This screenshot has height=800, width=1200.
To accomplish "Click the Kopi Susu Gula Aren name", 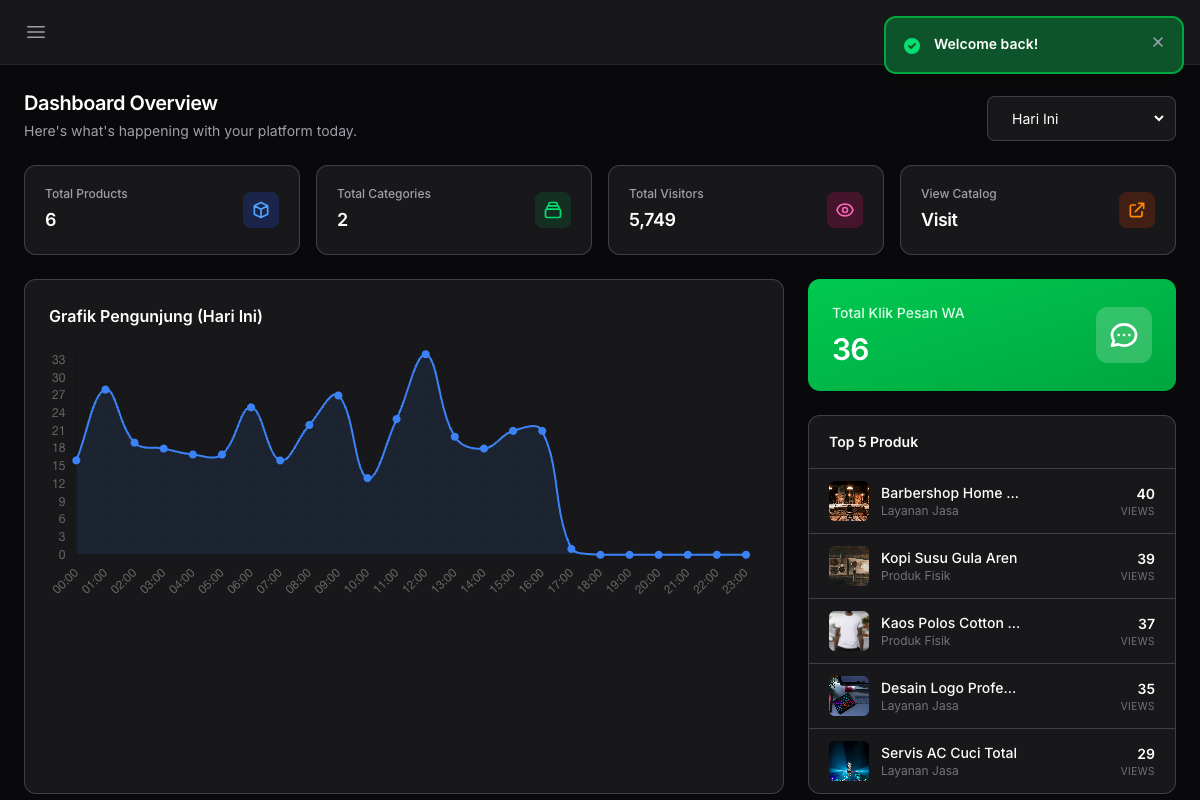I will tap(949, 558).
